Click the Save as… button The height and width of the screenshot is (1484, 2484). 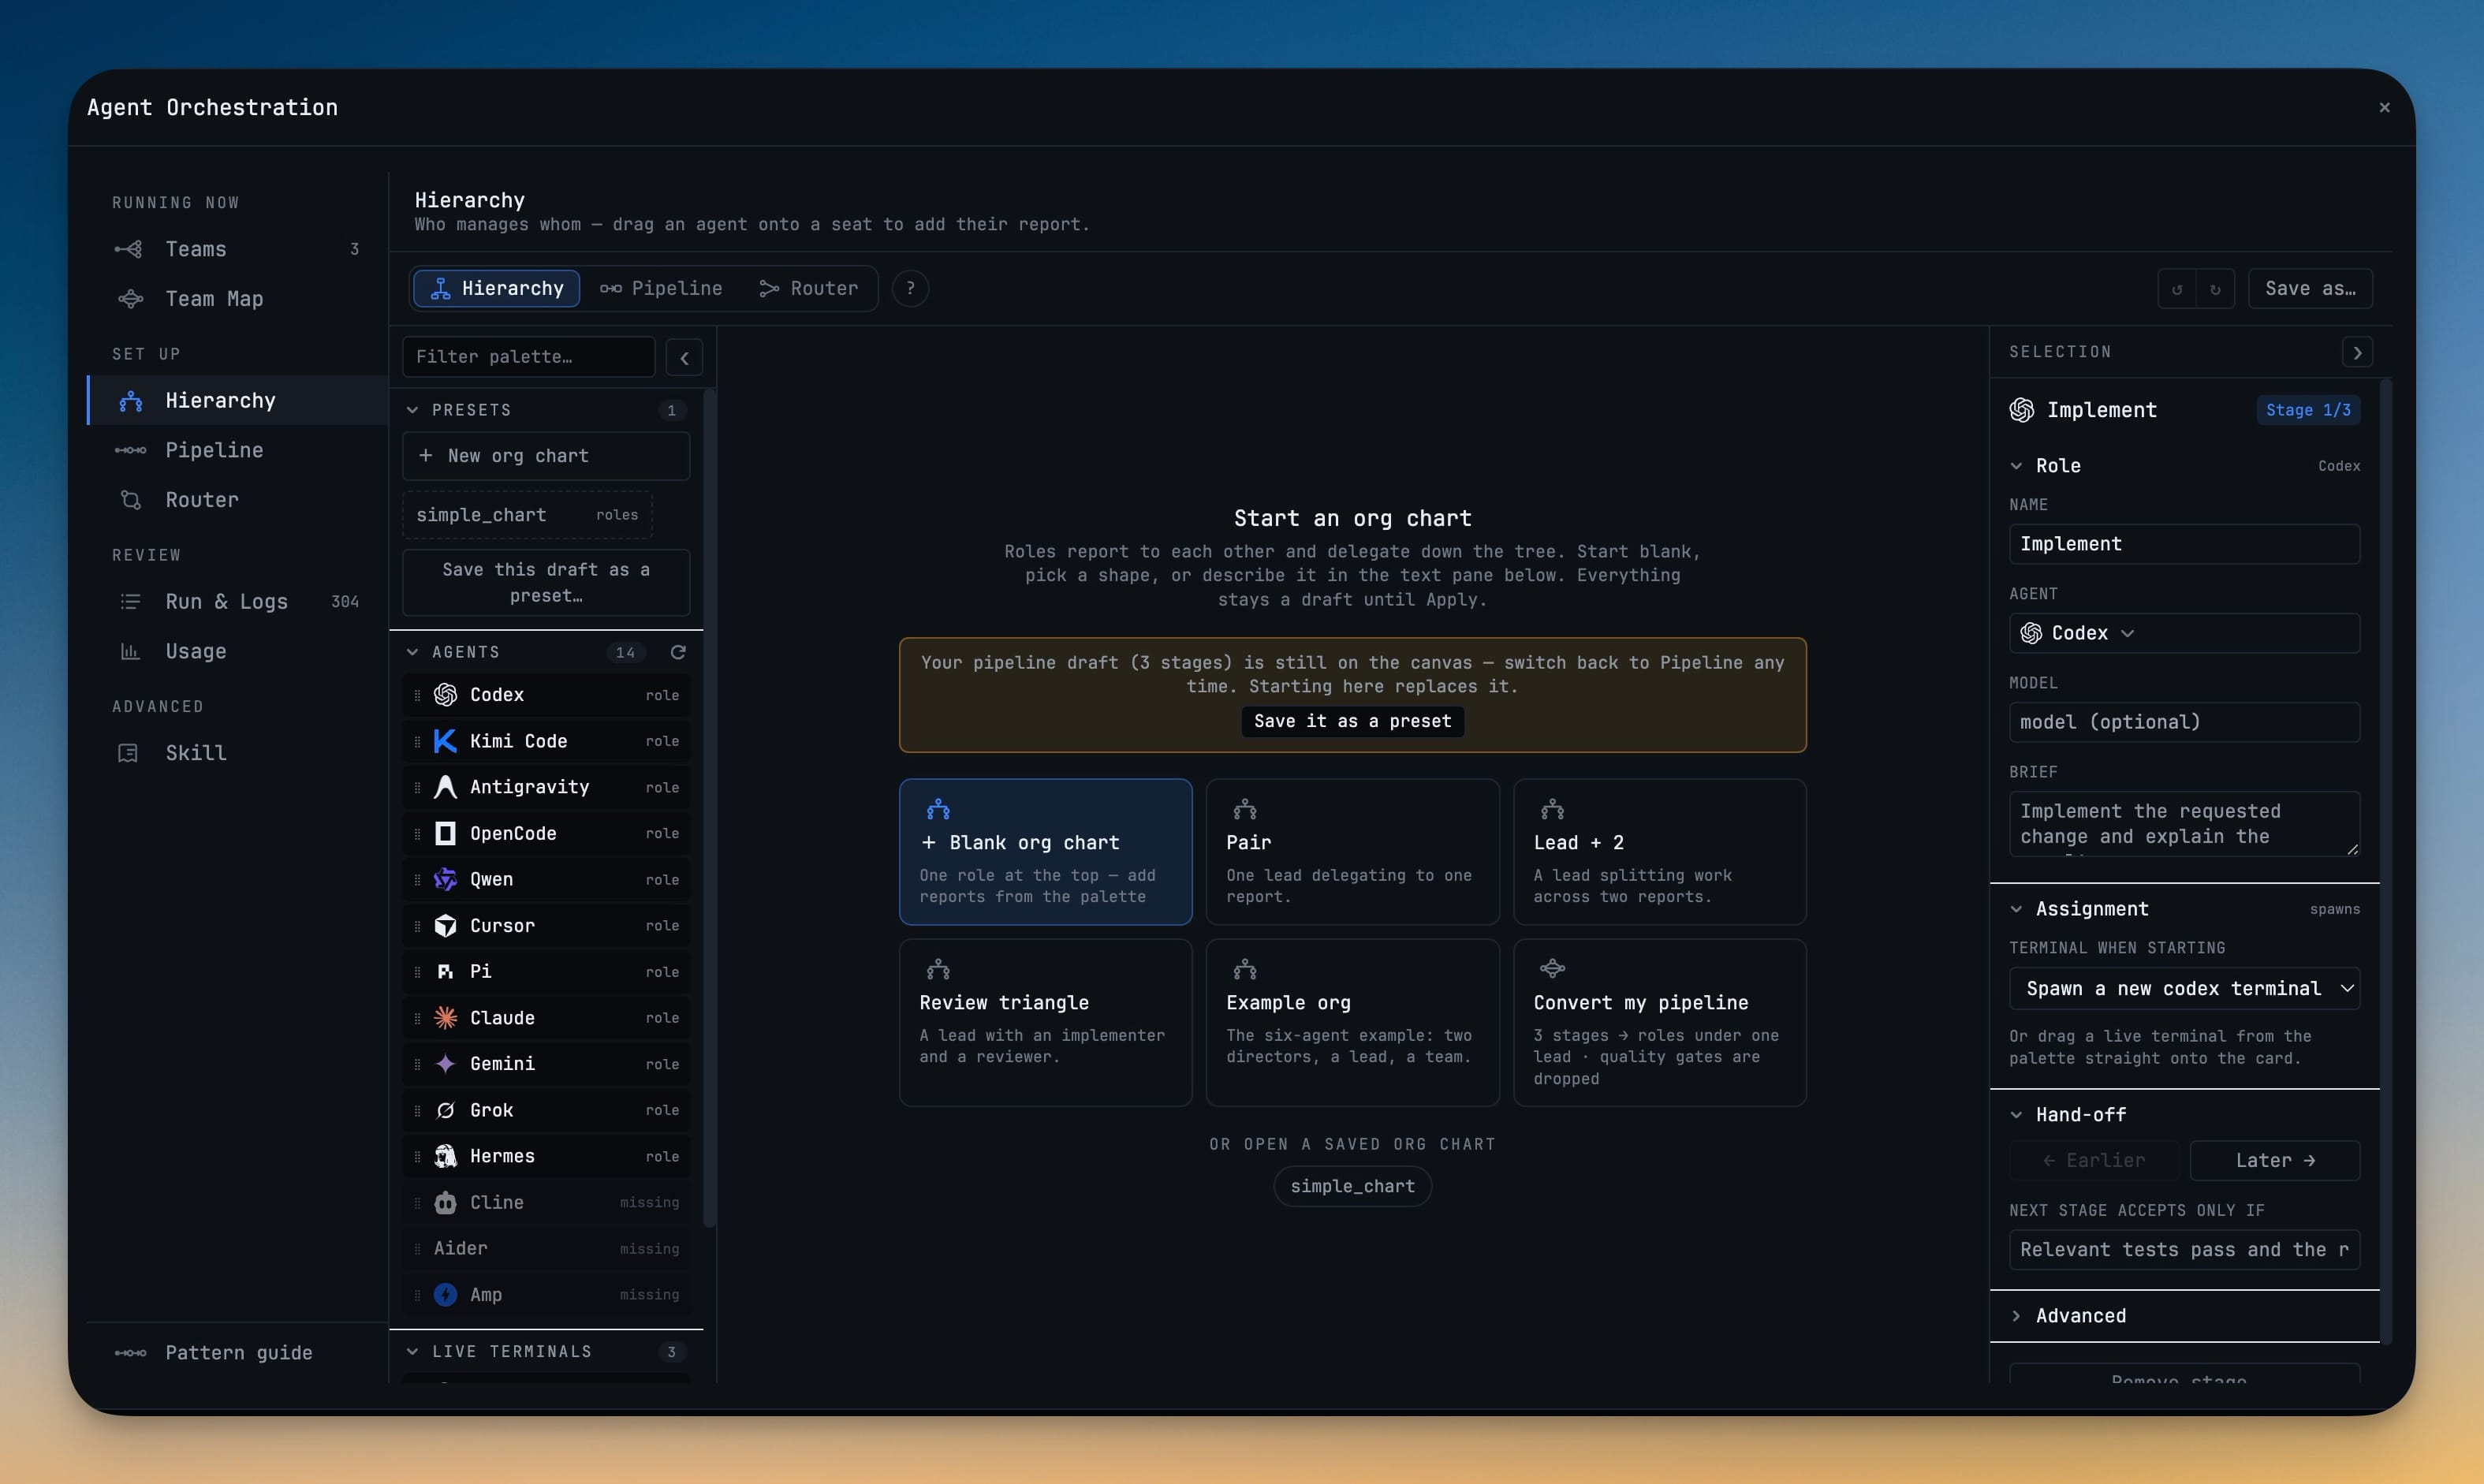[2310, 289]
